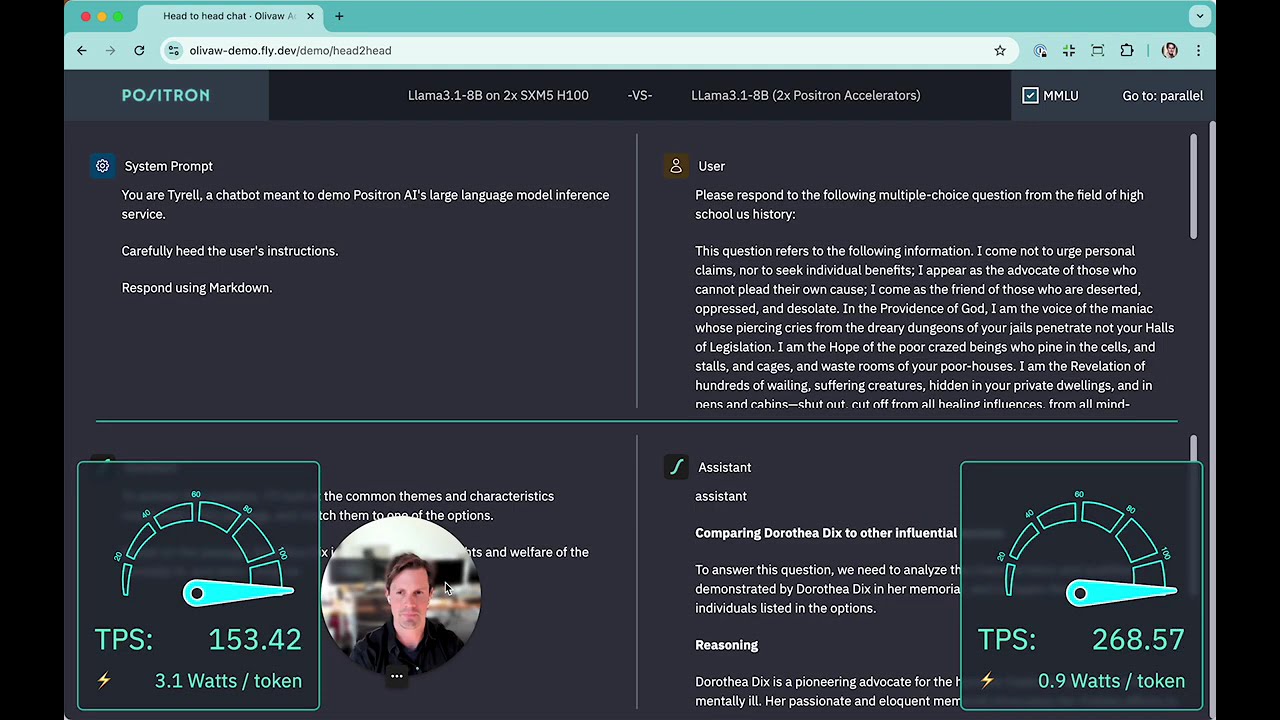
Task: Click the 'Reasoning' bold heading
Action: (x=726, y=645)
